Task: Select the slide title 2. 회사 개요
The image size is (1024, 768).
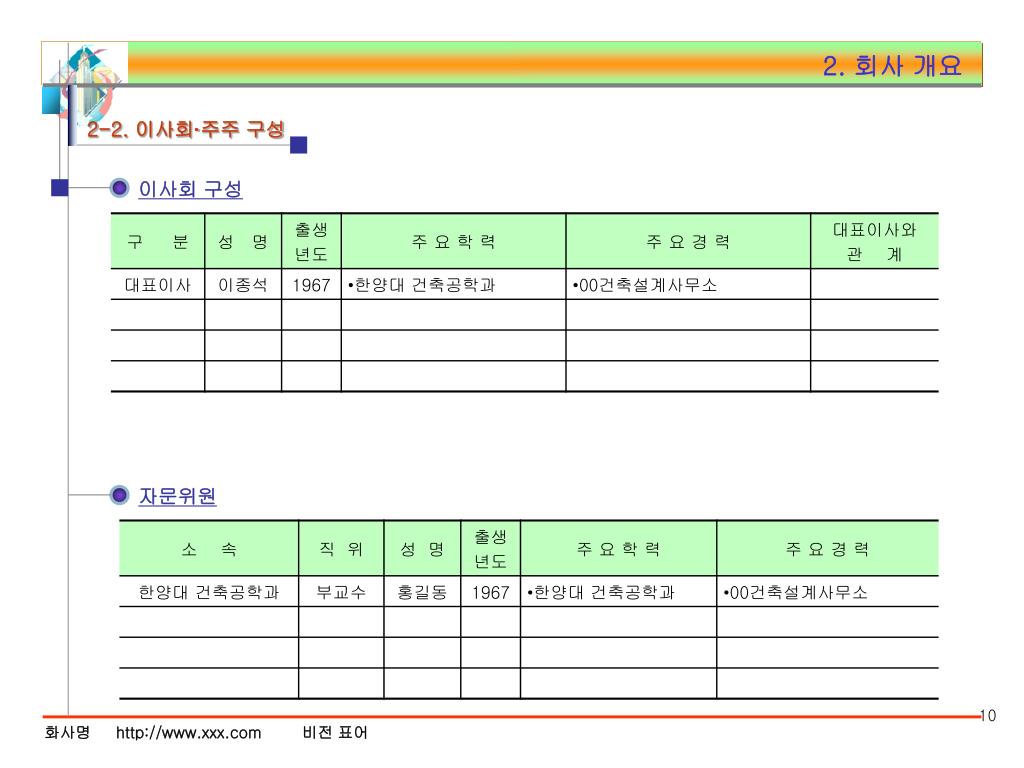Action: 892,65
